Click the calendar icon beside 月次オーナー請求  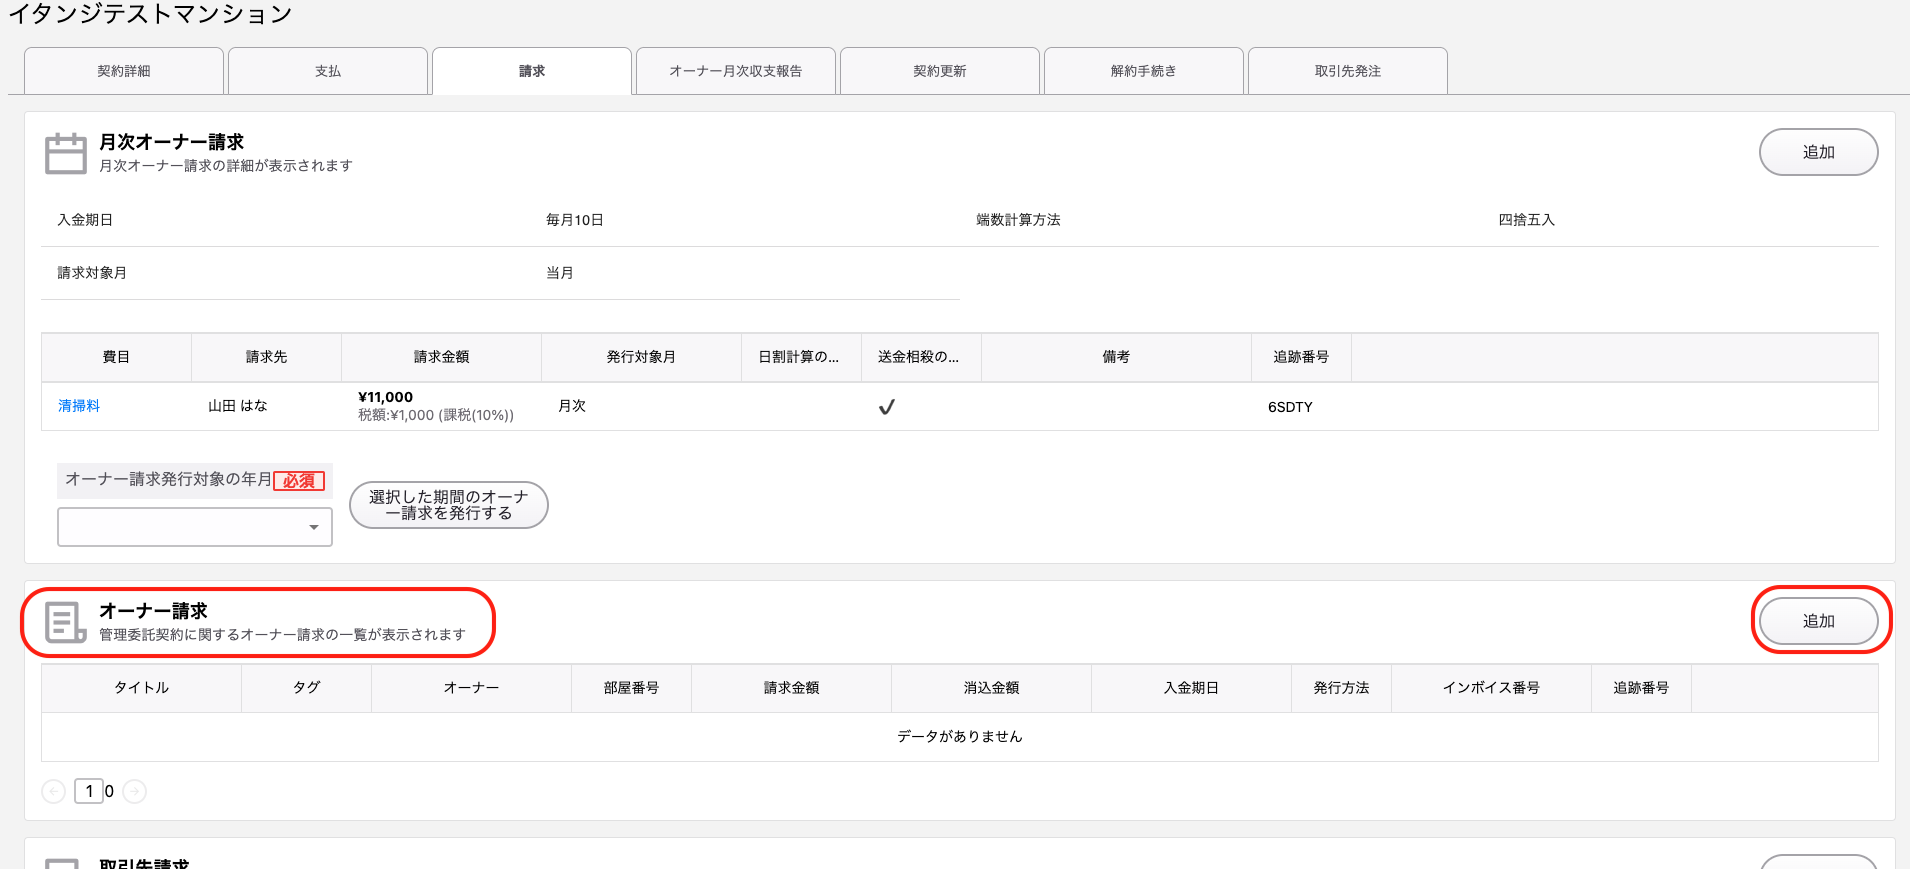(x=66, y=154)
